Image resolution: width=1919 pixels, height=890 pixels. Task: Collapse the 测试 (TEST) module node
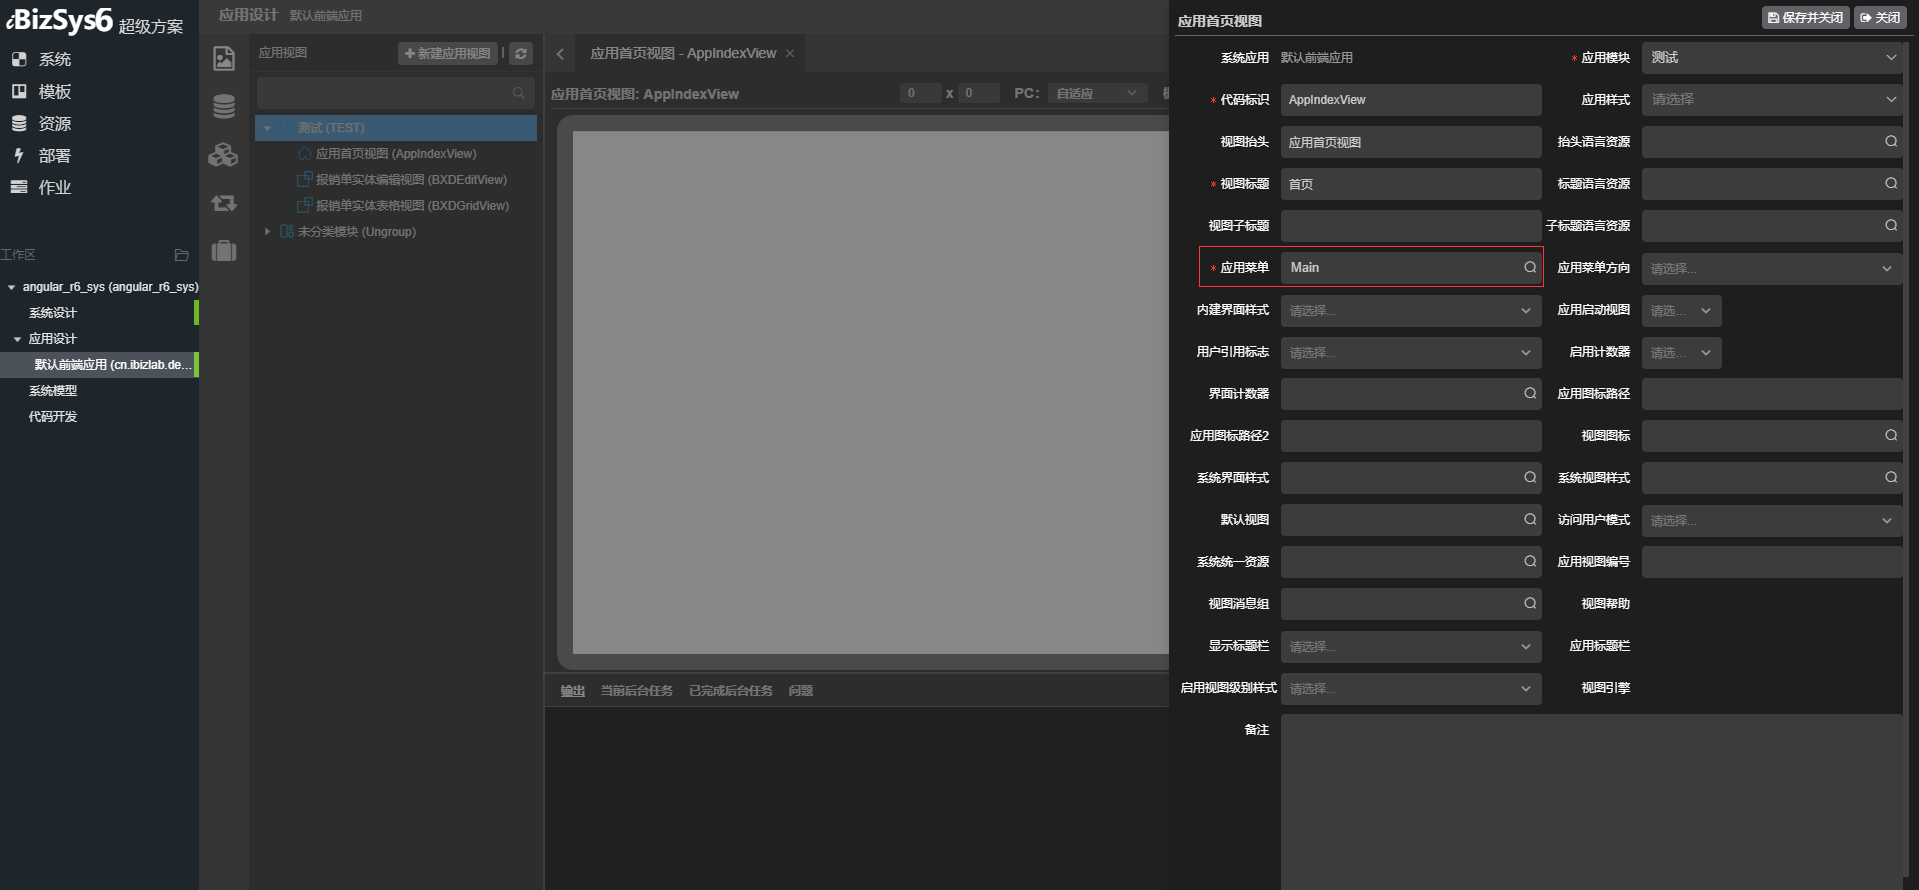[x=267, y=128]
